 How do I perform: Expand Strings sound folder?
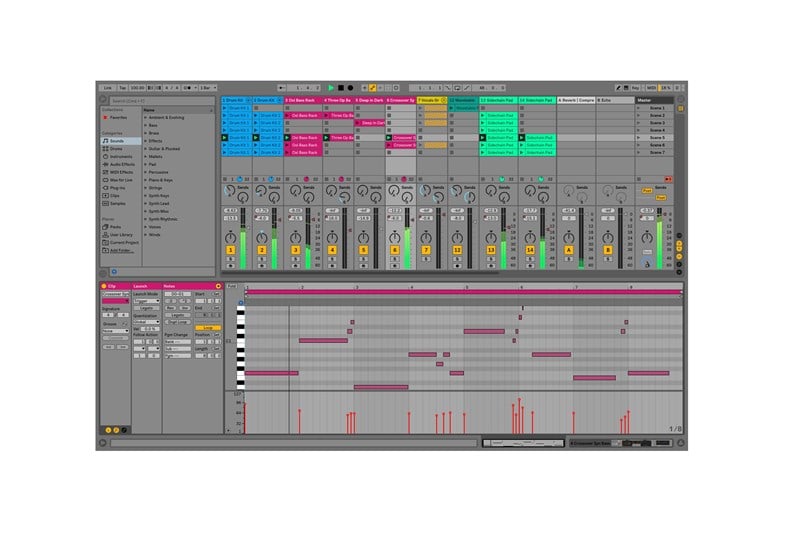145,188
